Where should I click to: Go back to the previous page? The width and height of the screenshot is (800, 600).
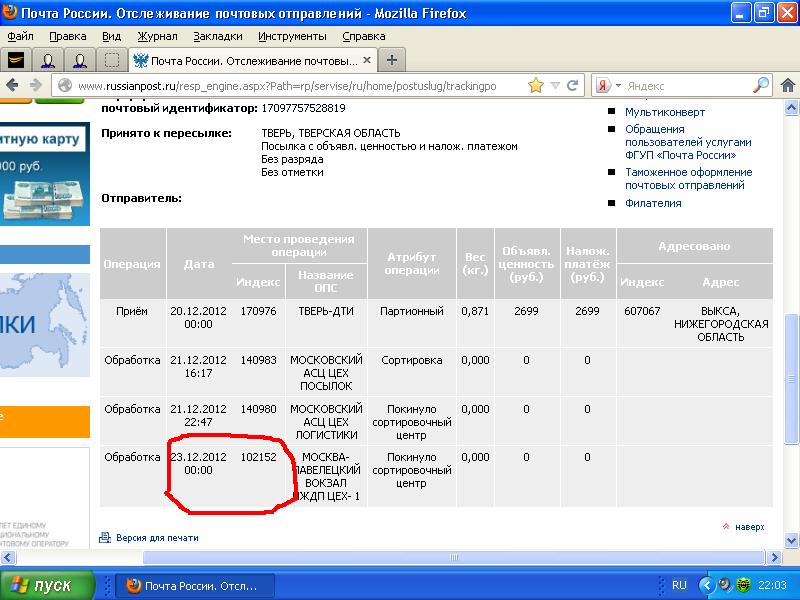[x=12, y=85]
